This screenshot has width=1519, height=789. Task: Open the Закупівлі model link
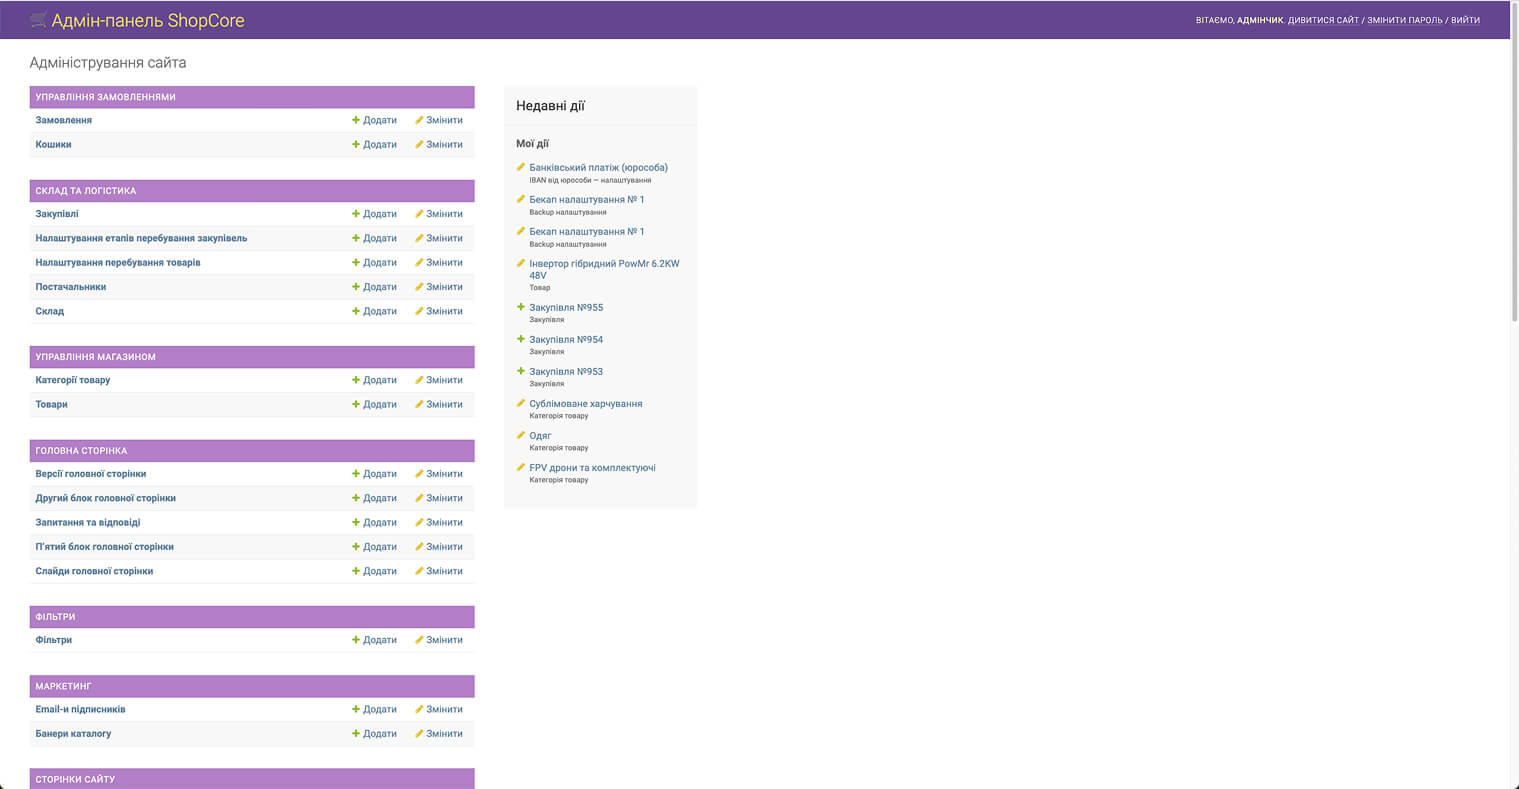point(57,214)
